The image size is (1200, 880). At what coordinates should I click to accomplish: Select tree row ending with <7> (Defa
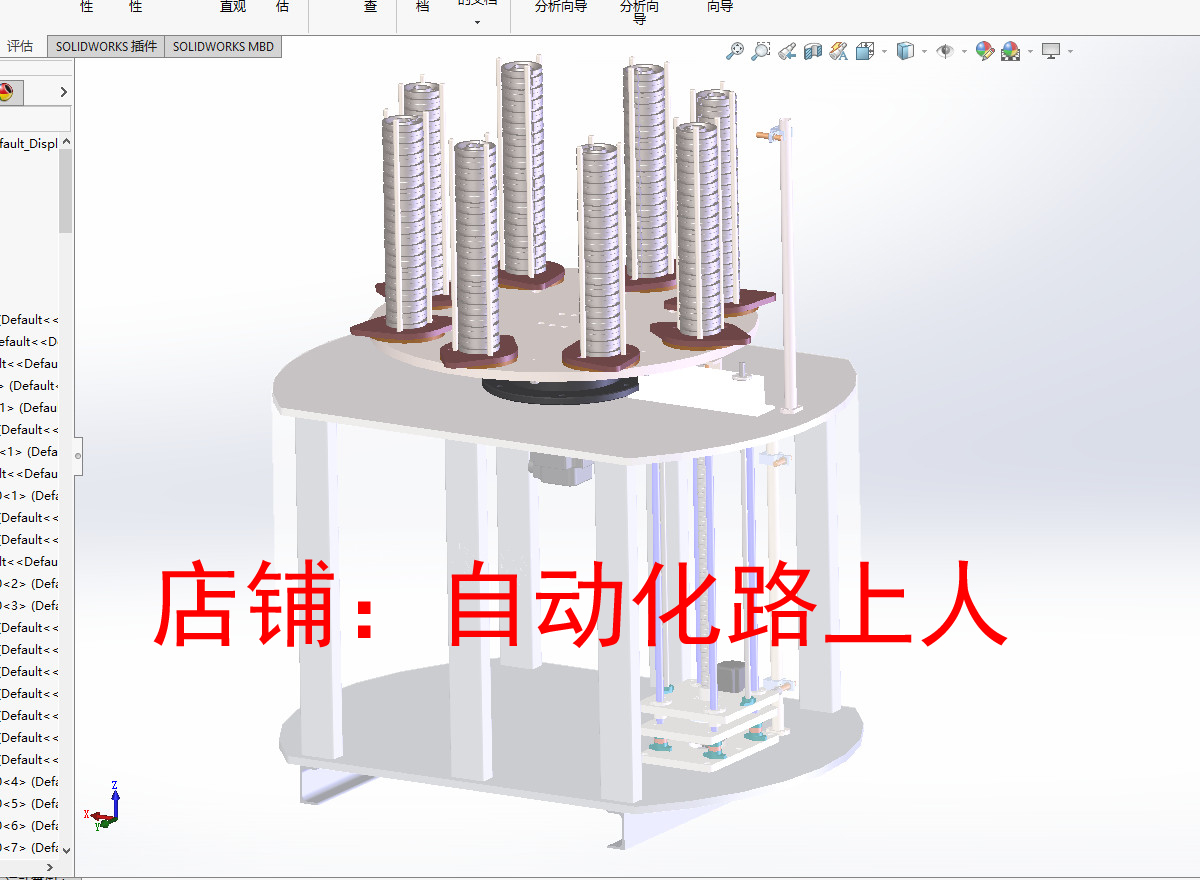pyautogui.click(x=30, y=847)
